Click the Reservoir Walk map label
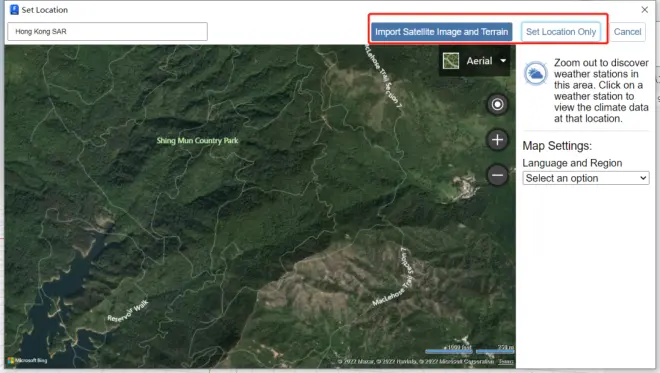The image size is (660, 373). [x=128, y=311]
